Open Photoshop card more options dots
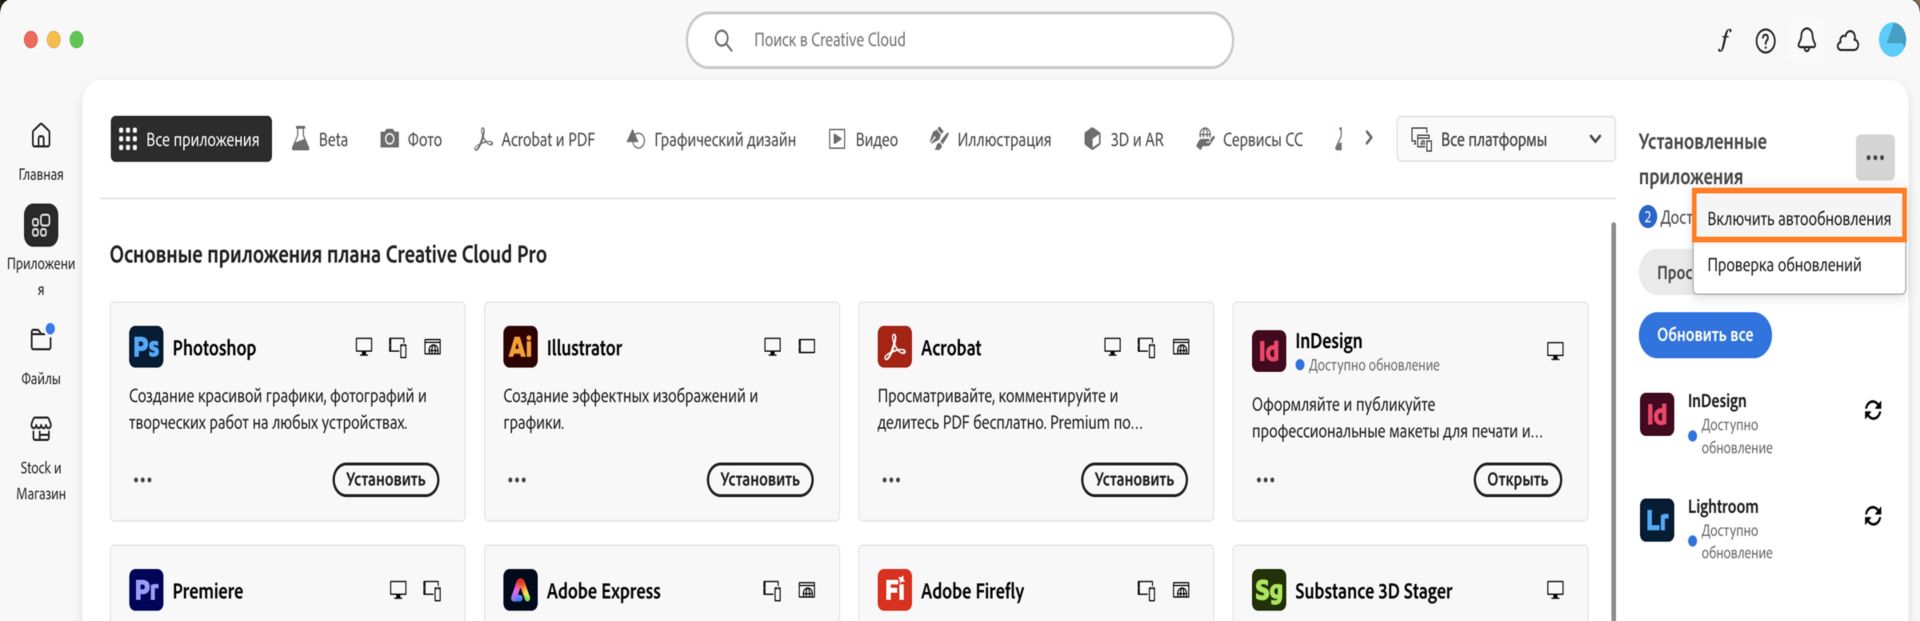This screenshot has height=621, width=1920. (143, 480)
